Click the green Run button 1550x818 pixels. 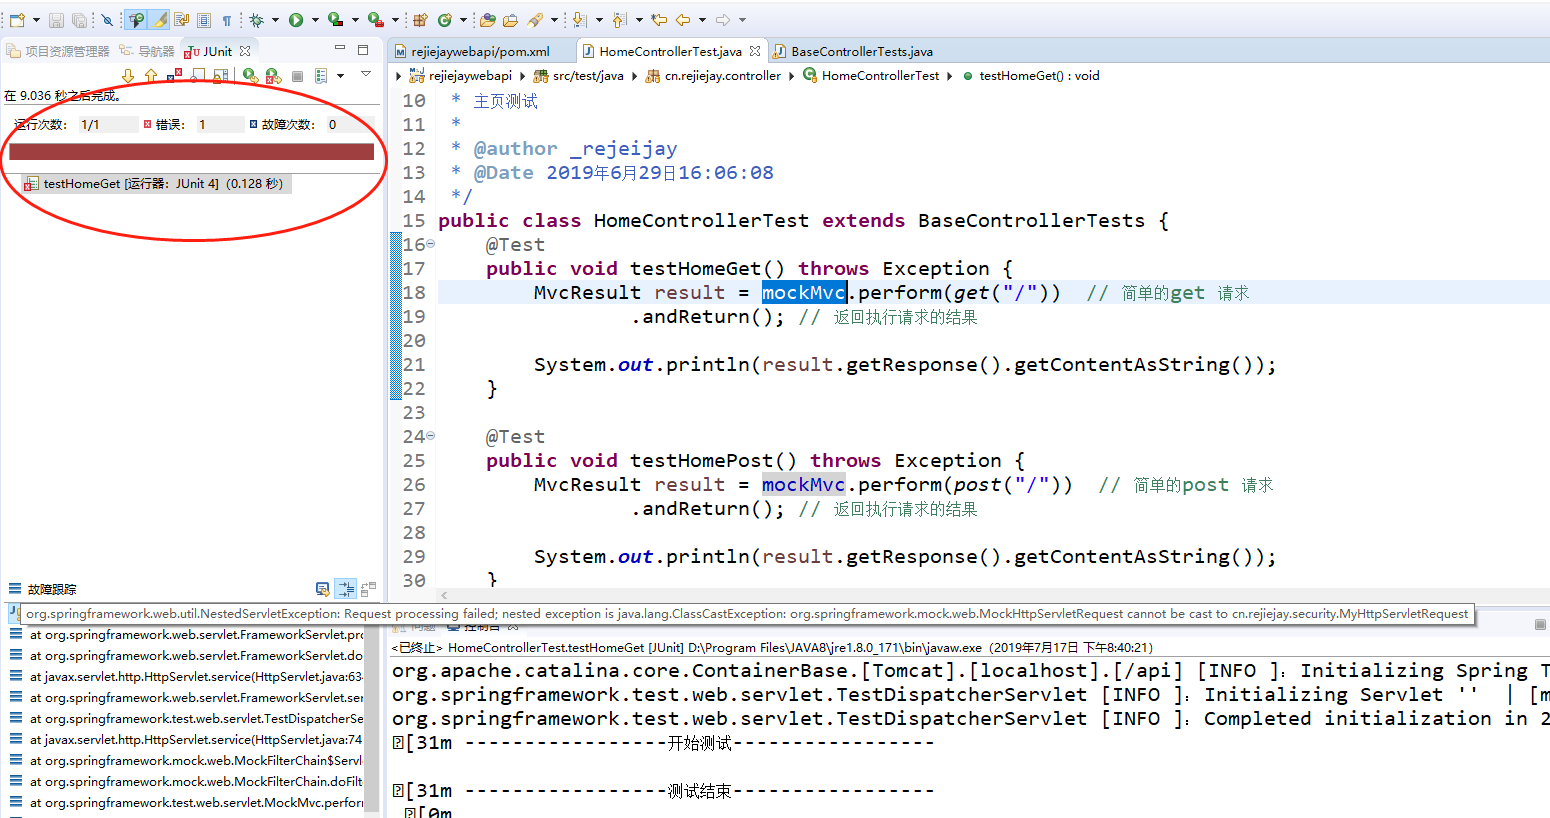[x=296, y=20]
